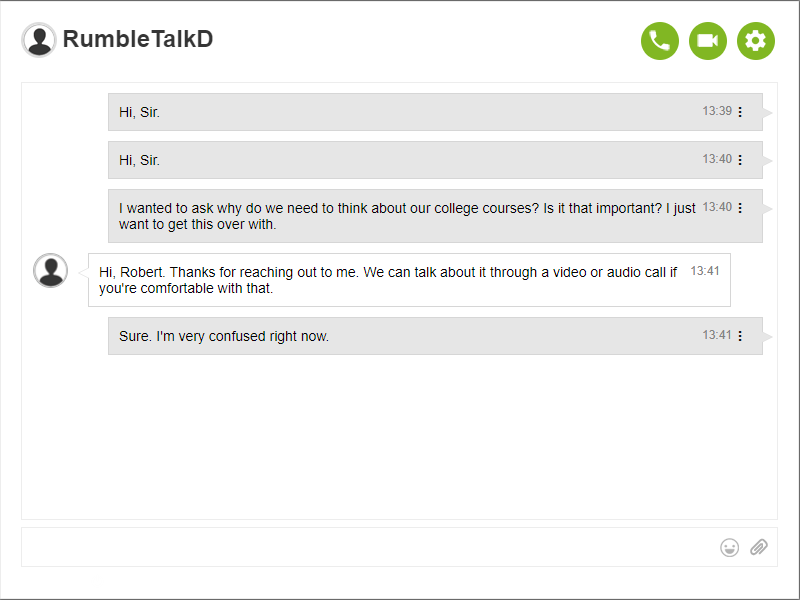Click the "Sure. I'm very confused" message

coord(400,336)
